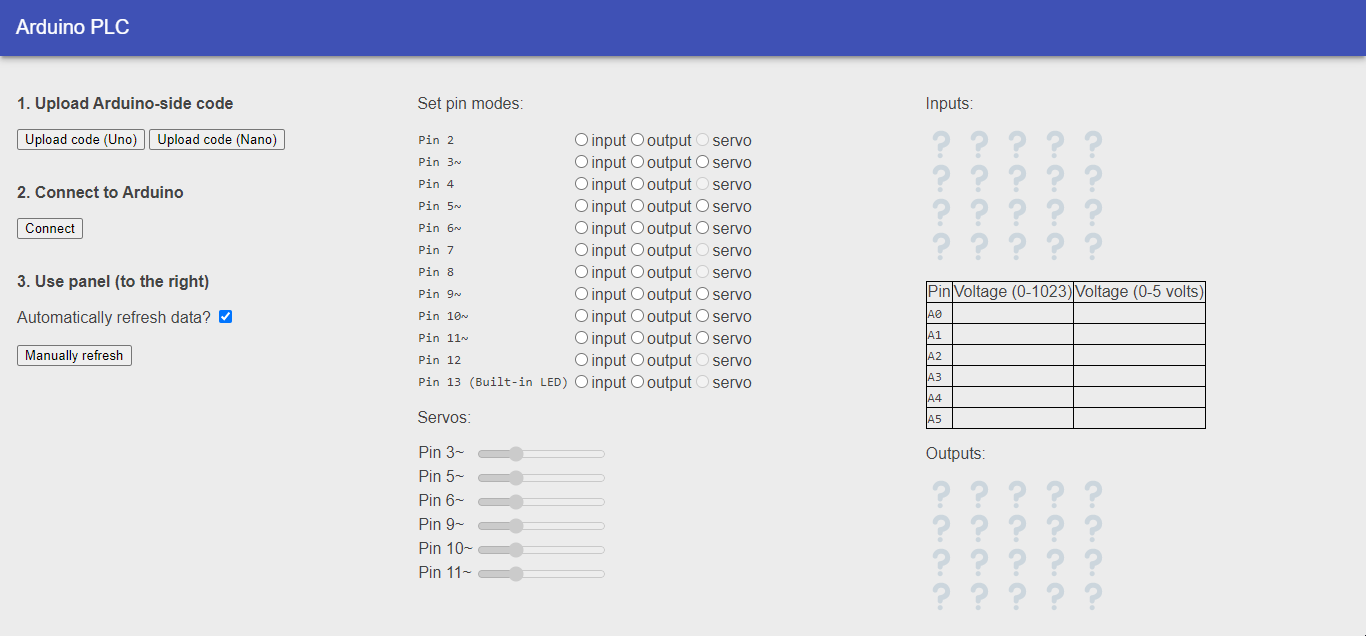Click the Manually refresh button
This screenshot has width=1366, height=636.
pos(74,355)
